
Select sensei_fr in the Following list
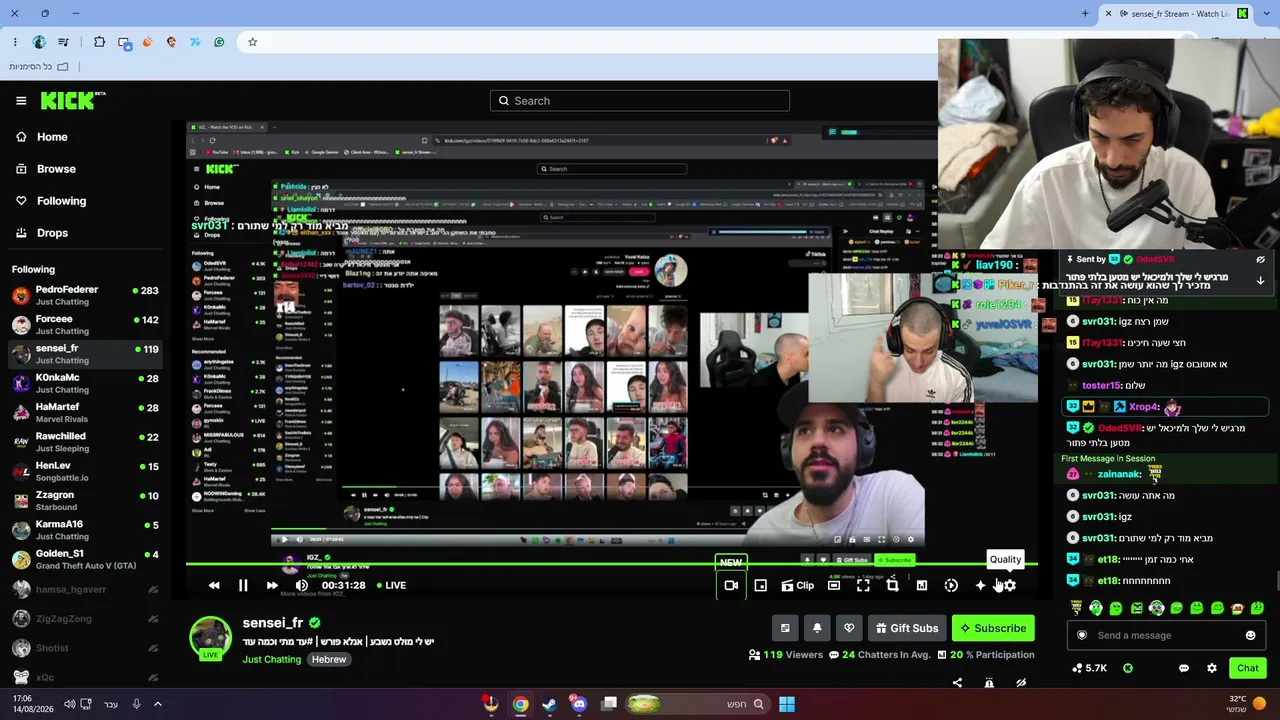(x=85, y=354)
